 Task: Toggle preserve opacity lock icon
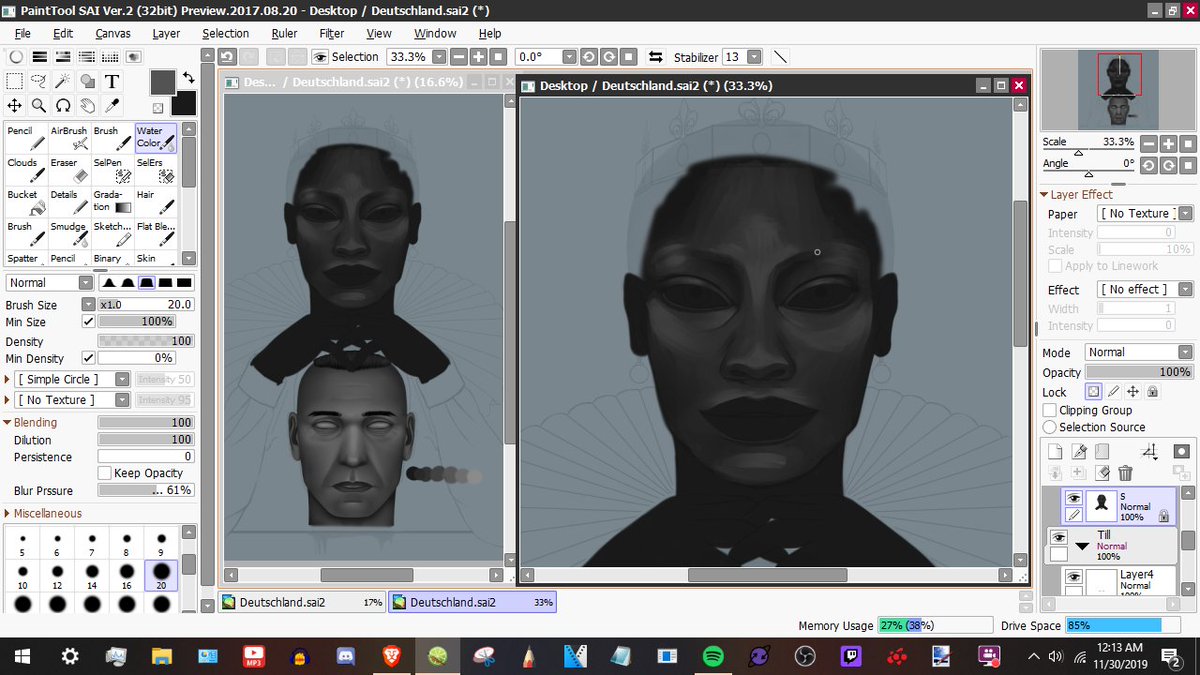coord(1094,392)
